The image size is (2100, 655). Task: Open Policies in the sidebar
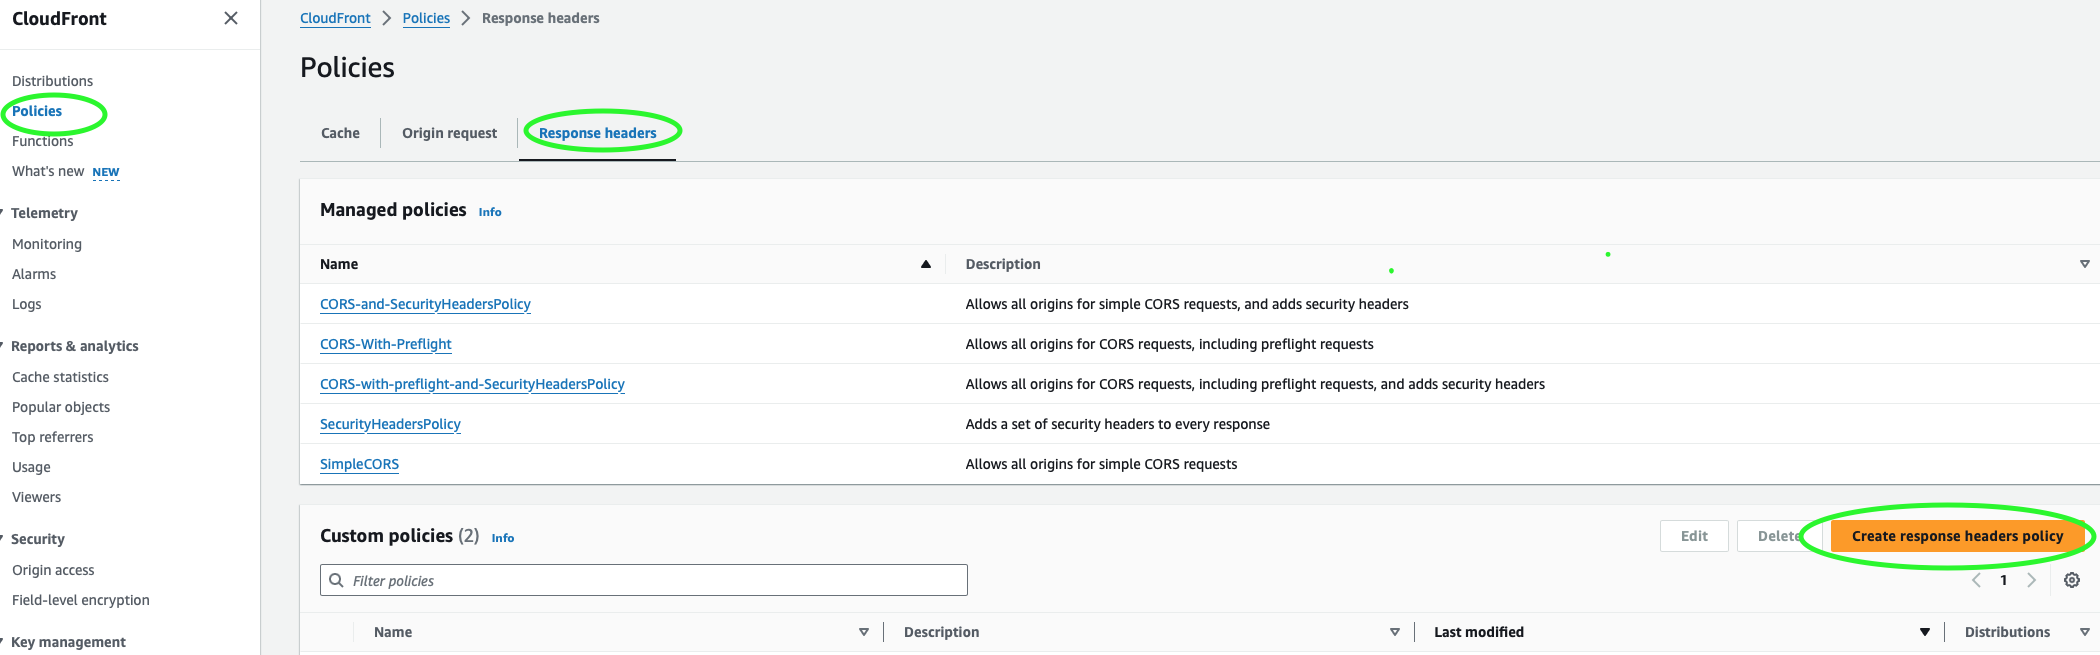point(37,111)
